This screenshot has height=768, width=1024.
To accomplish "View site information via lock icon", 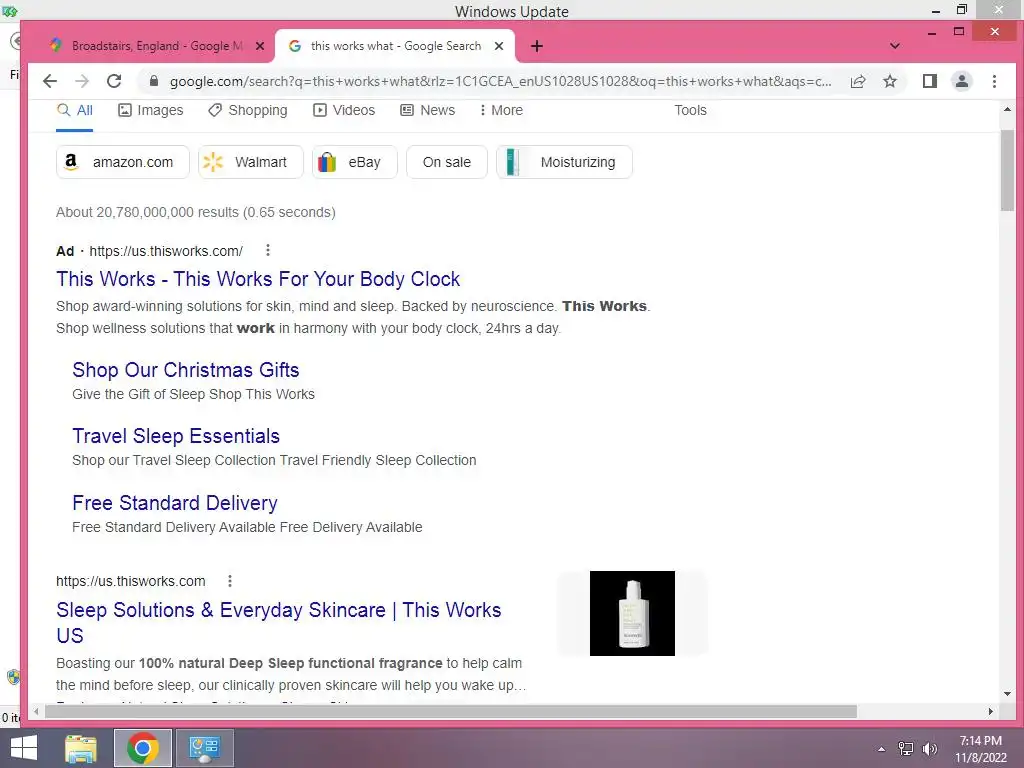I will click(x=154, y=81).
